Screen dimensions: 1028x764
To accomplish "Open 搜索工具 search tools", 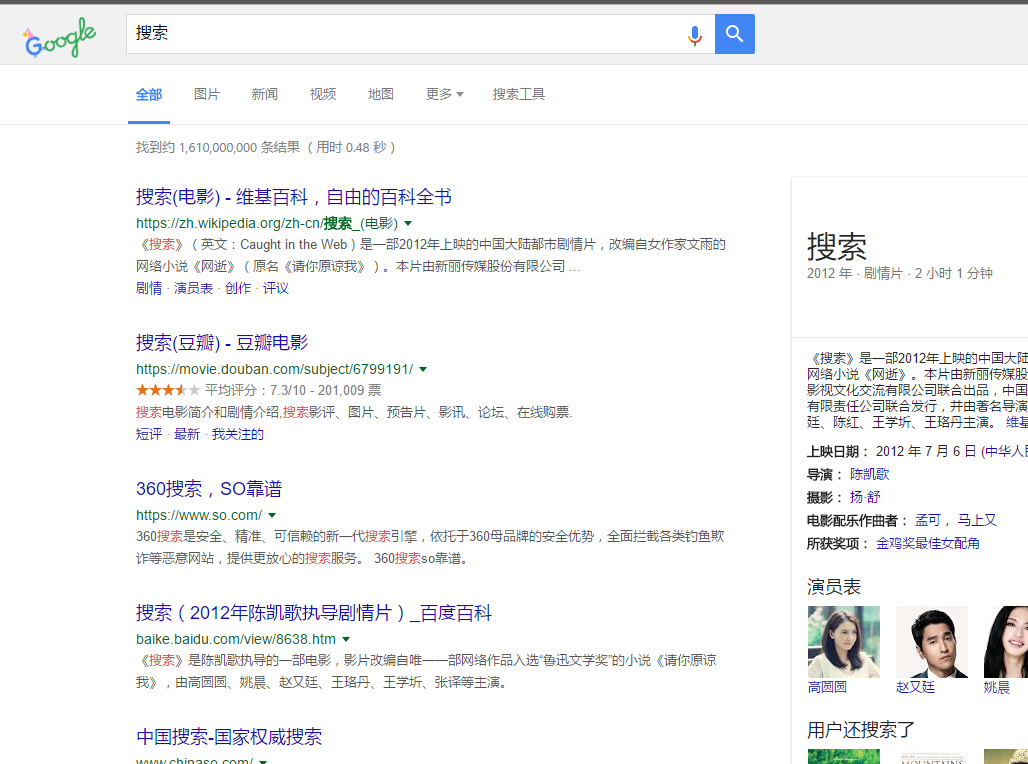I will pyautogui.click(x=519, y=94).
